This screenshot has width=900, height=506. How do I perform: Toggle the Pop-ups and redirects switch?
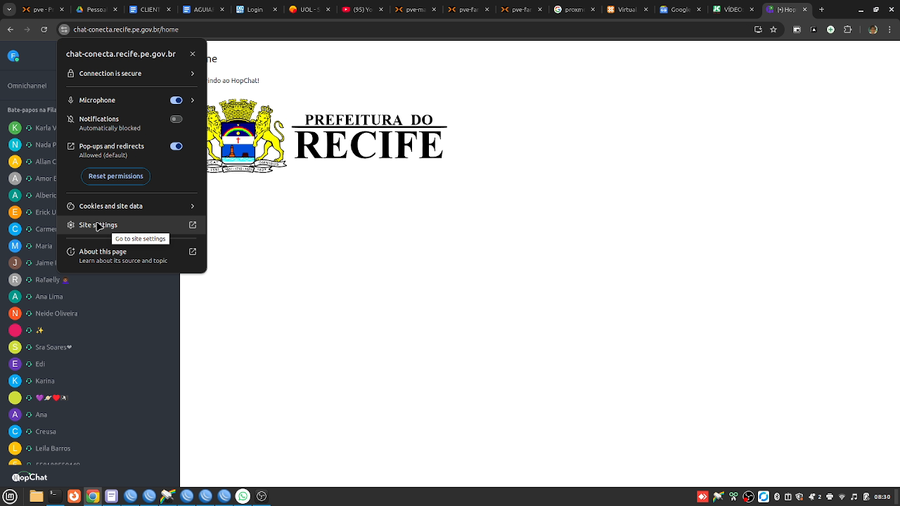click(176, 146)
